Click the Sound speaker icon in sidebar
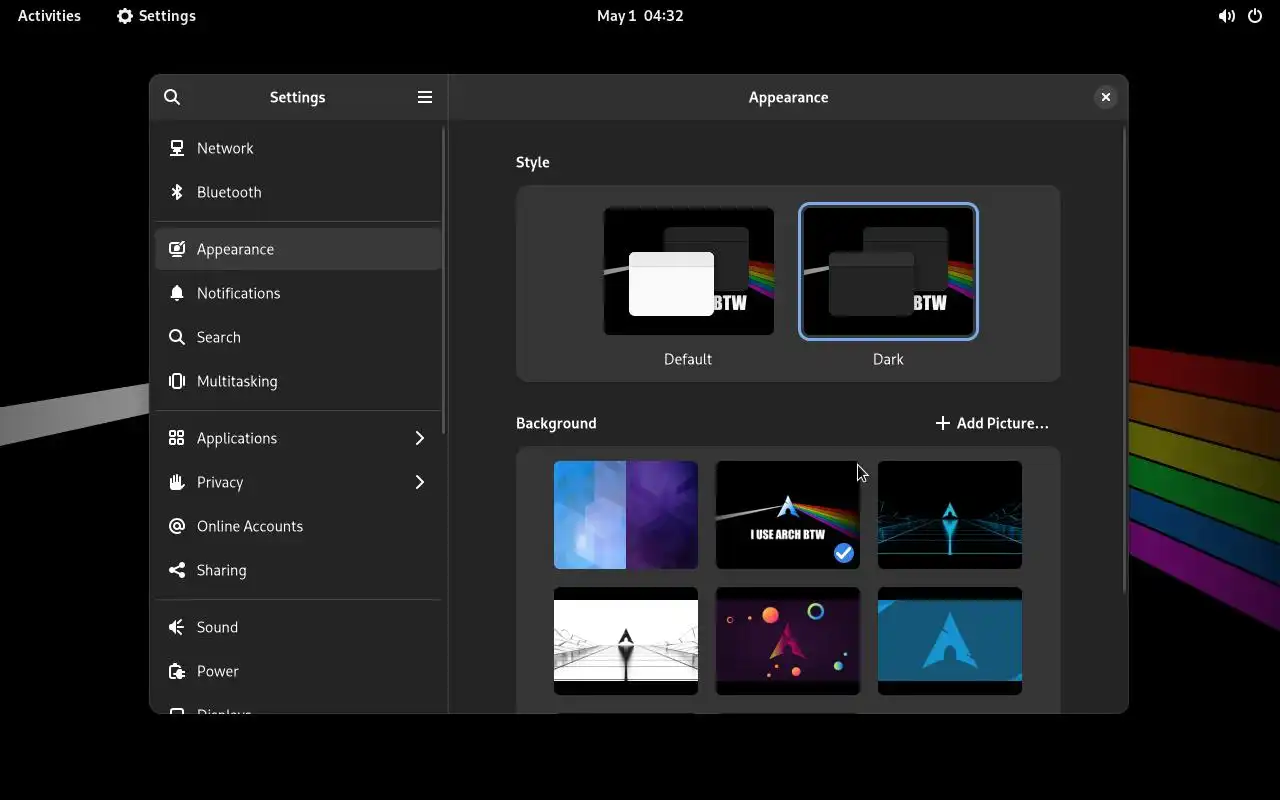Image resolution: width=1280 pixels, height=800 pixels. click(177, 627)
